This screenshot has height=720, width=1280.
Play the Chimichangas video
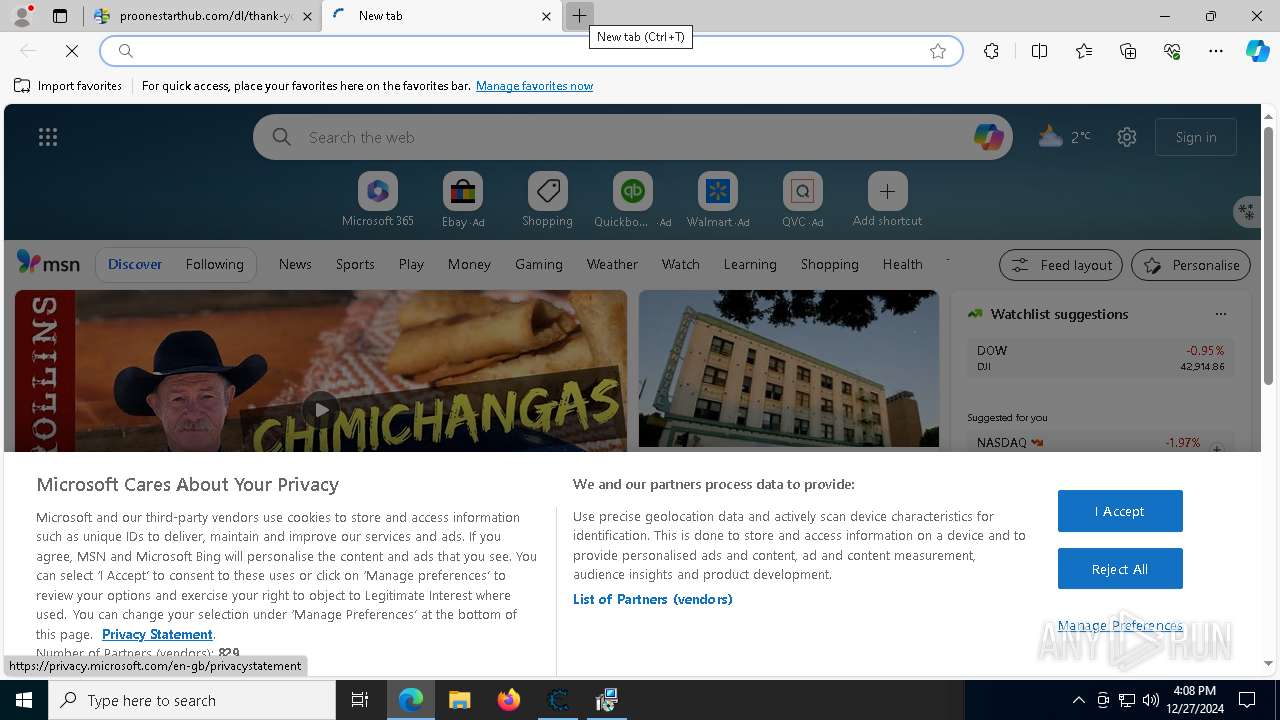coord(320,409)
